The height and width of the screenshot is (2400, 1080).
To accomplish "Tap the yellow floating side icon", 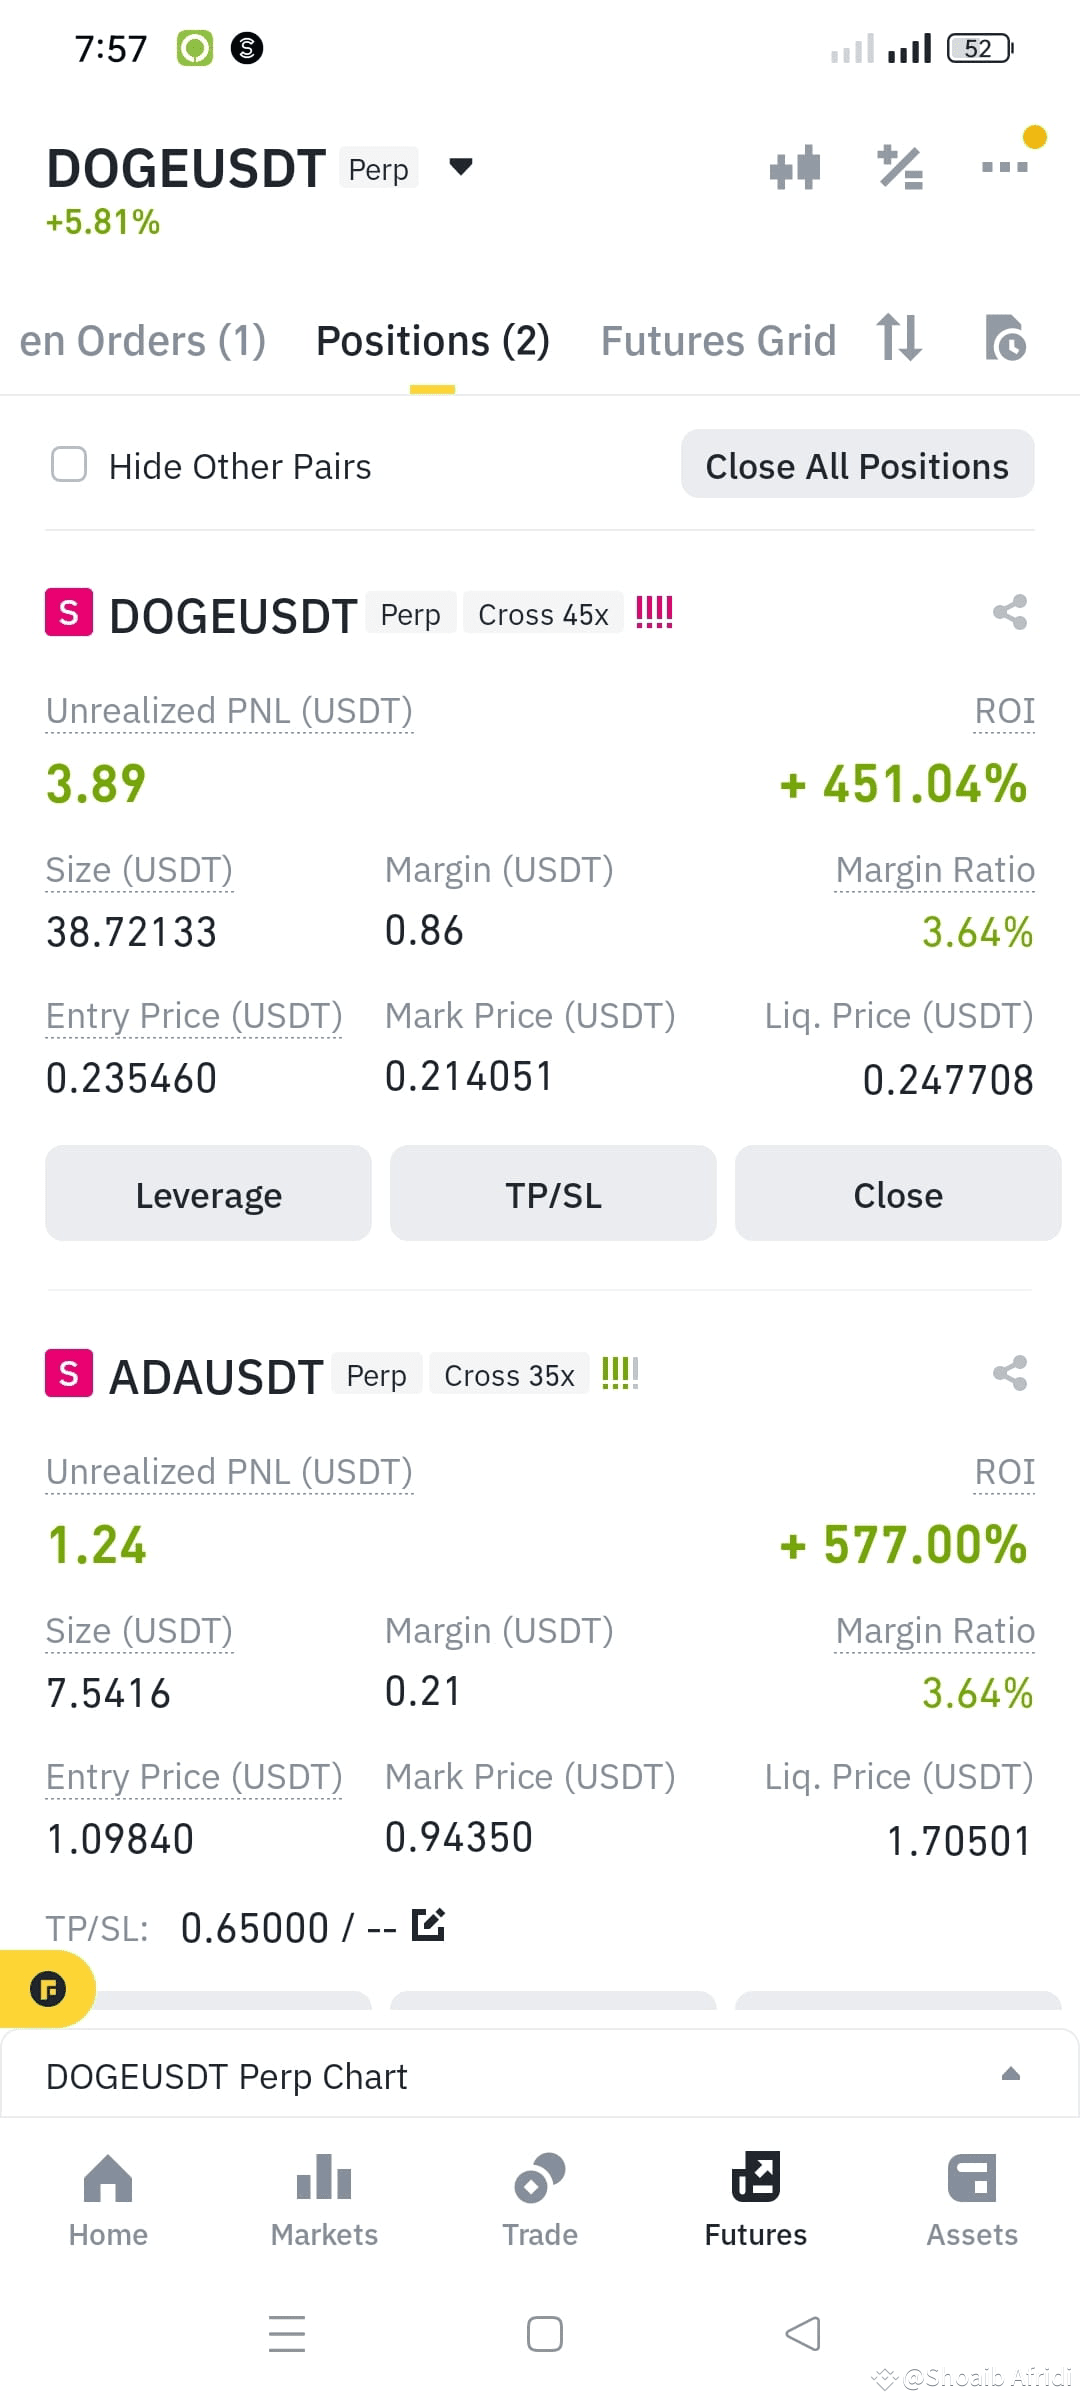I will [47, 1989].
